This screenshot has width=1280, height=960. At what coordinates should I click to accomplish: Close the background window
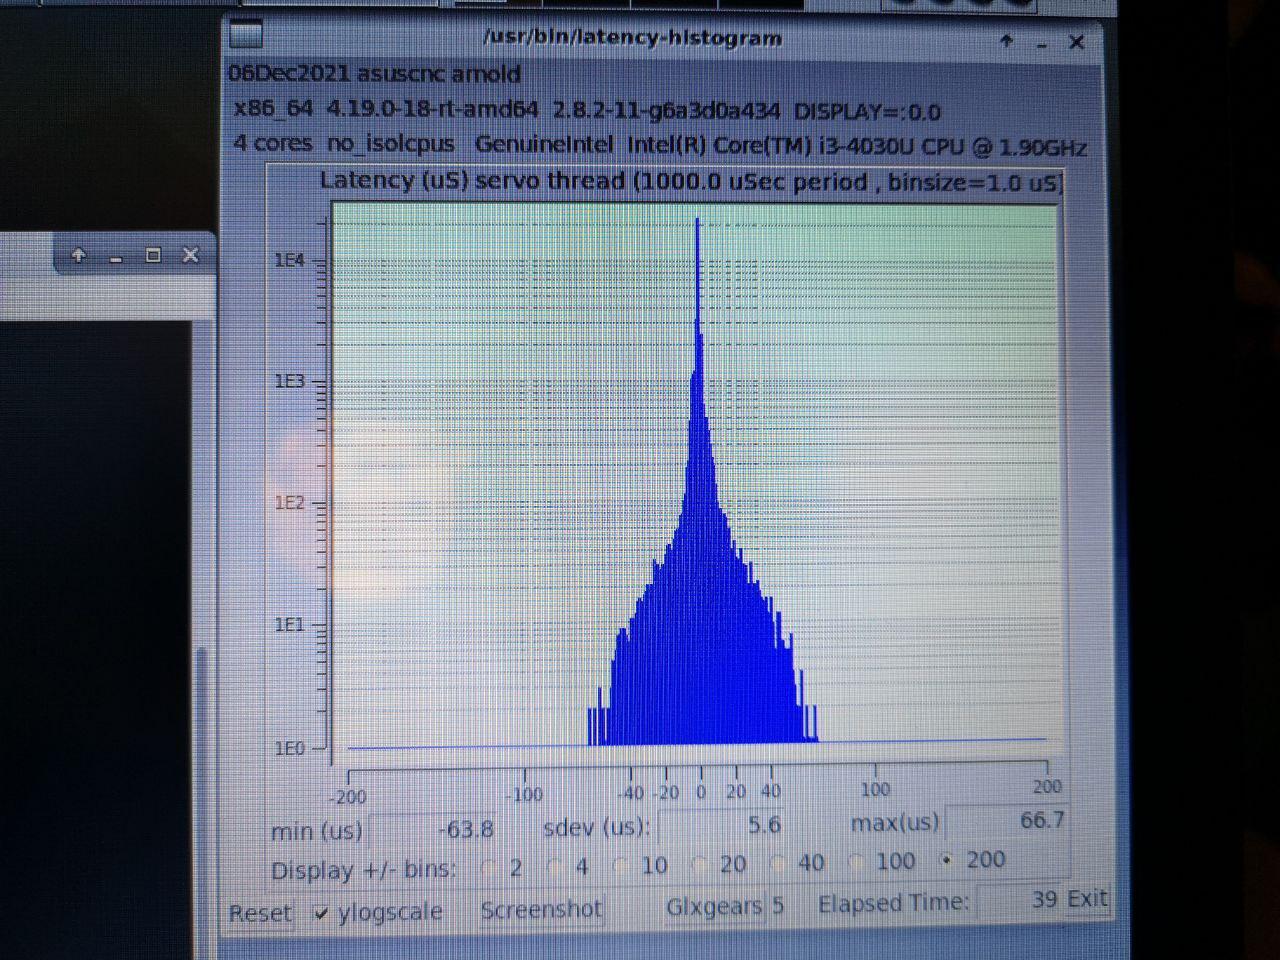coord(190,256)
